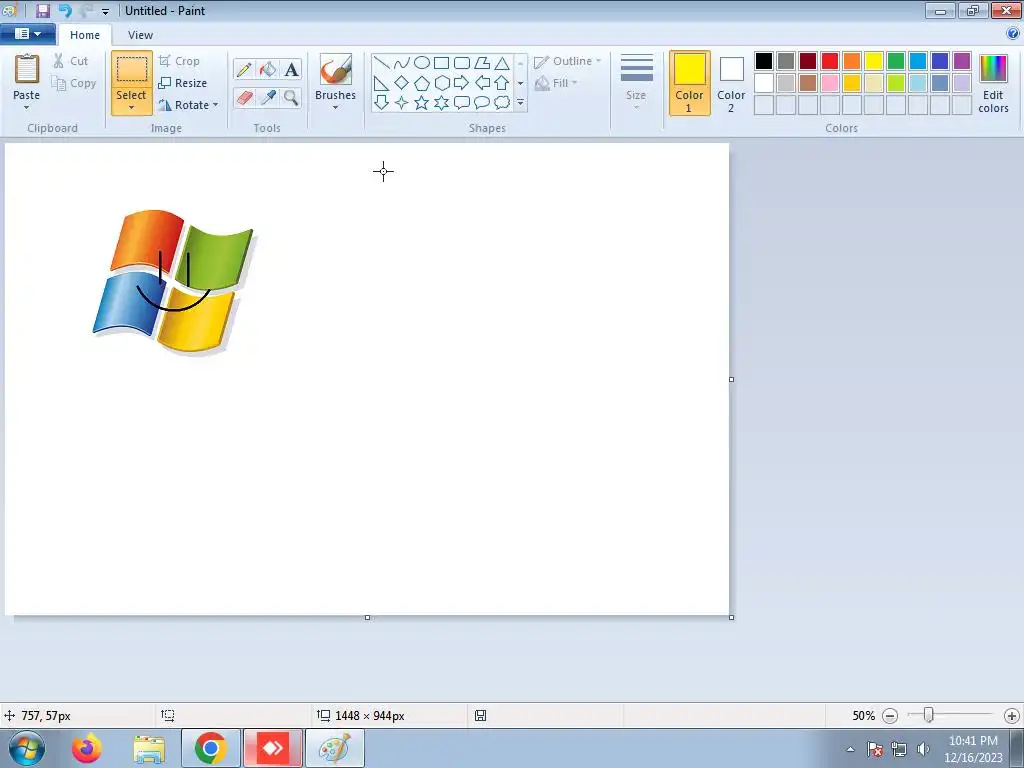Click the Select tool rectangle button
Screen dimensions: 1024x768
131,69
